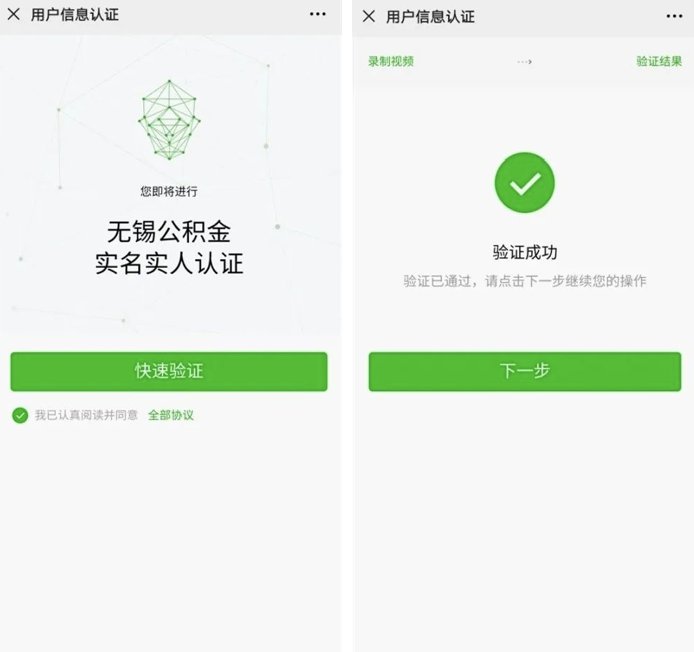Select the 验证结果 step
Viewport: 694px width, 652px height.
point(659,61)
